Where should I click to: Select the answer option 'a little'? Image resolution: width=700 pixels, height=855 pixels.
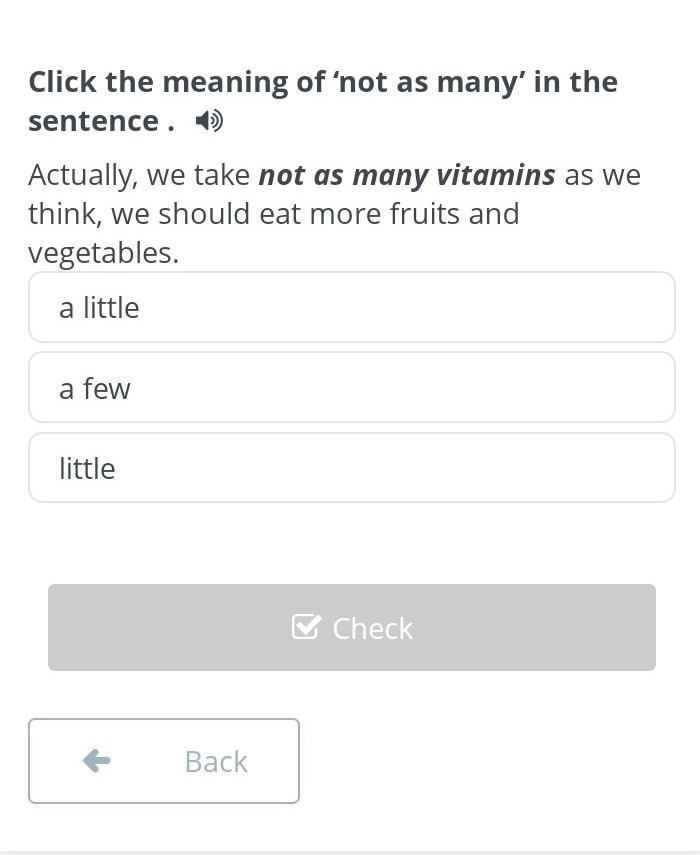coord(351,308)
